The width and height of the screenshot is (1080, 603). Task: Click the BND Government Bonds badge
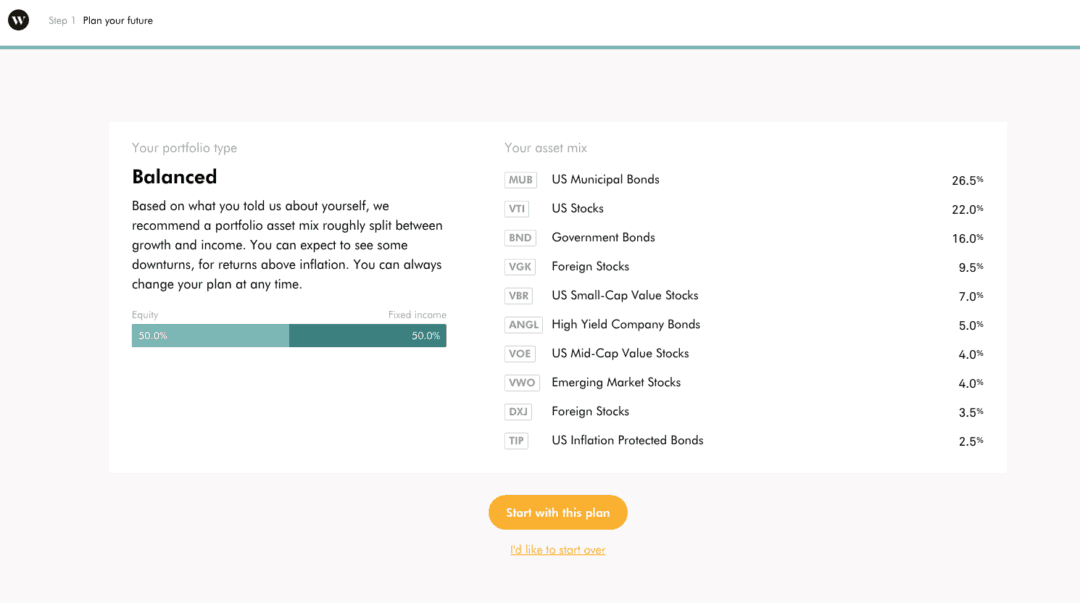tap(519, 237)
